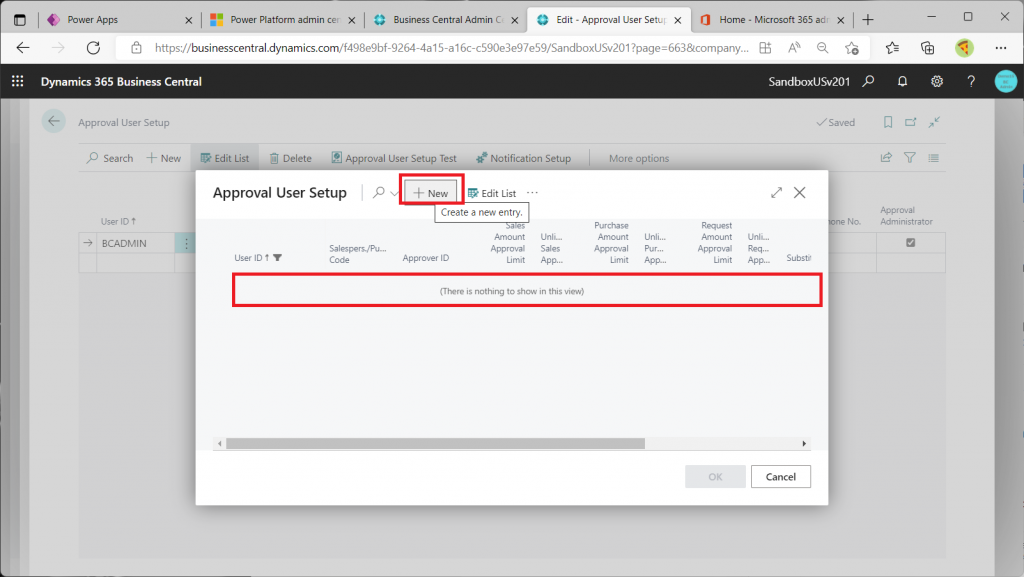The height and width of the screenshot is (577, 1024).
Task: Click the browser refresh button
Action: pos(93,48)
